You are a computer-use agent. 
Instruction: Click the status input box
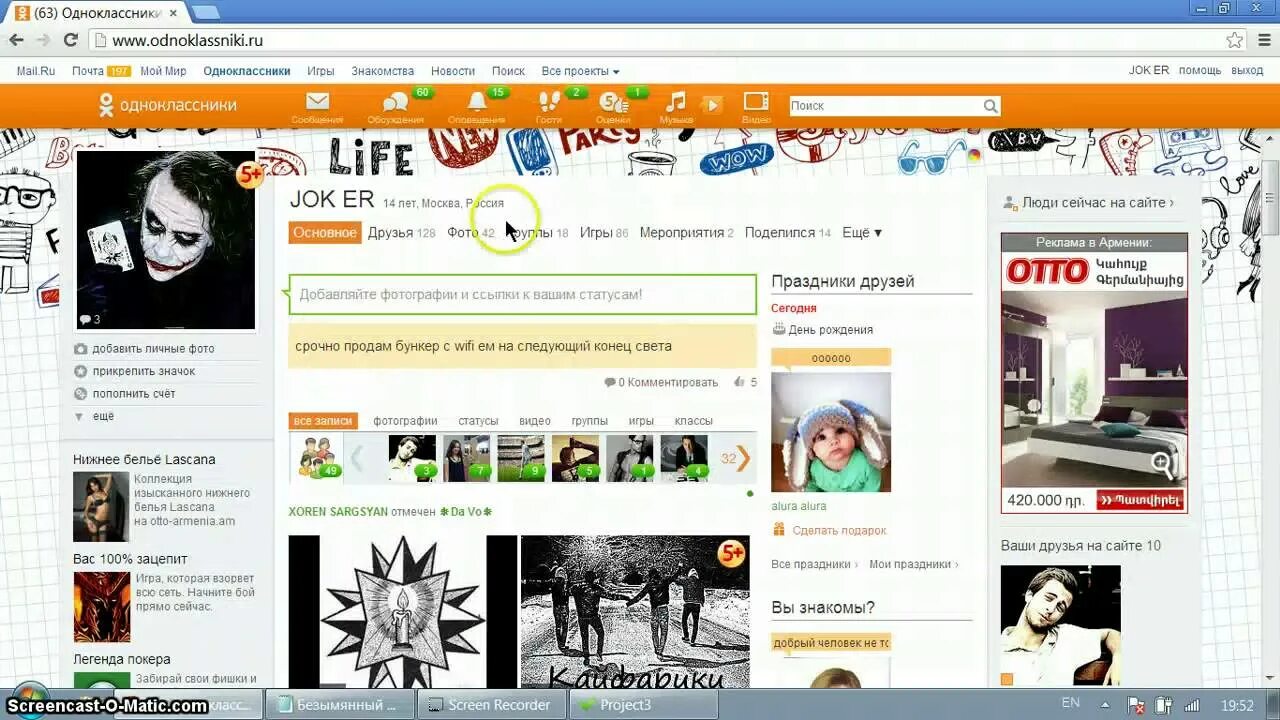click(x=522, y=295)
